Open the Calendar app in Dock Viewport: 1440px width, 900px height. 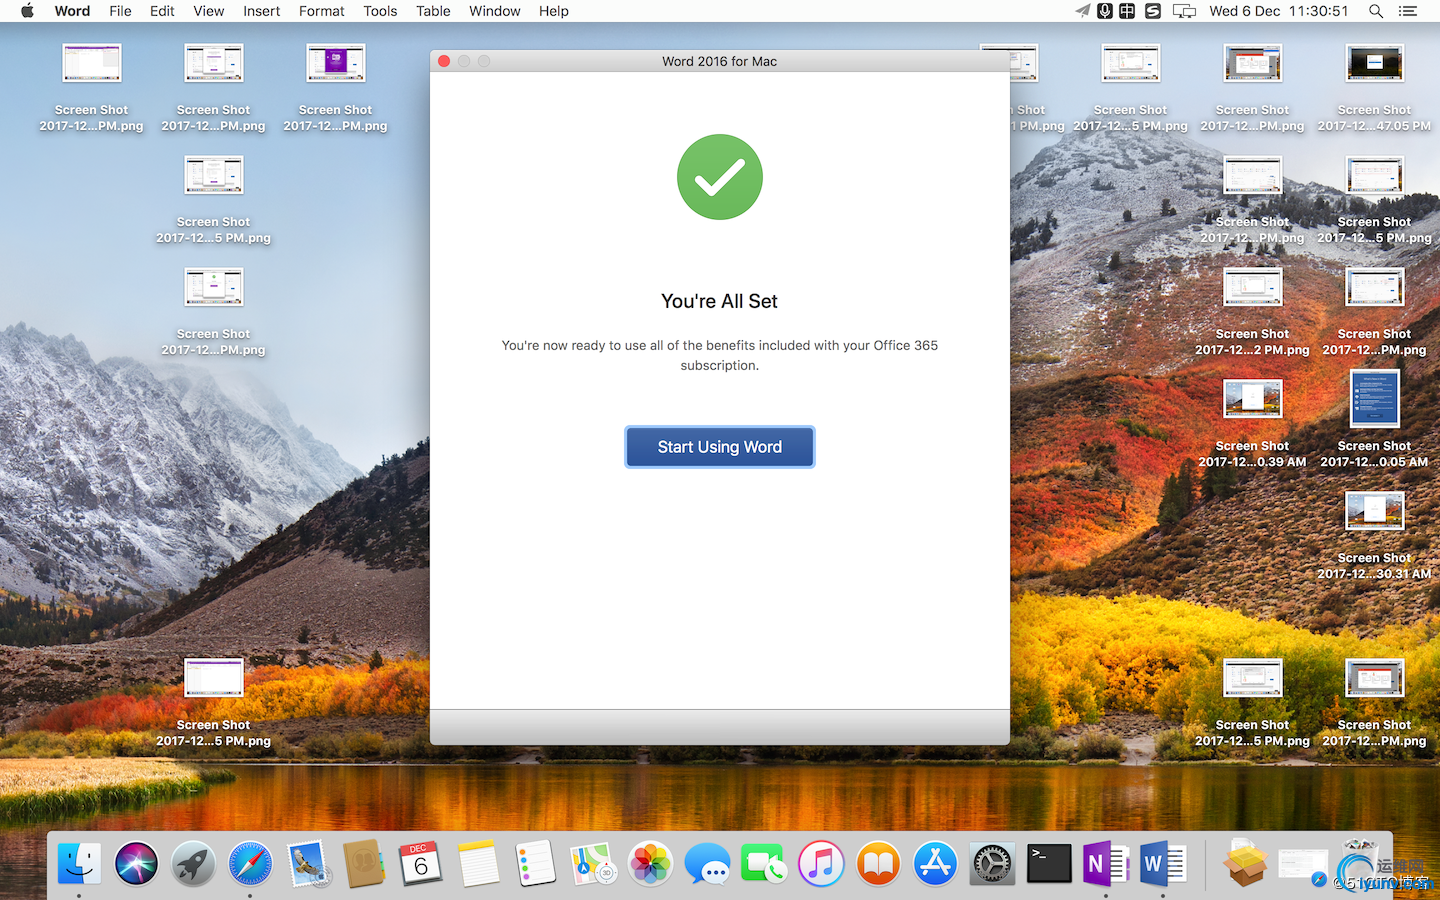click(421, 864)
